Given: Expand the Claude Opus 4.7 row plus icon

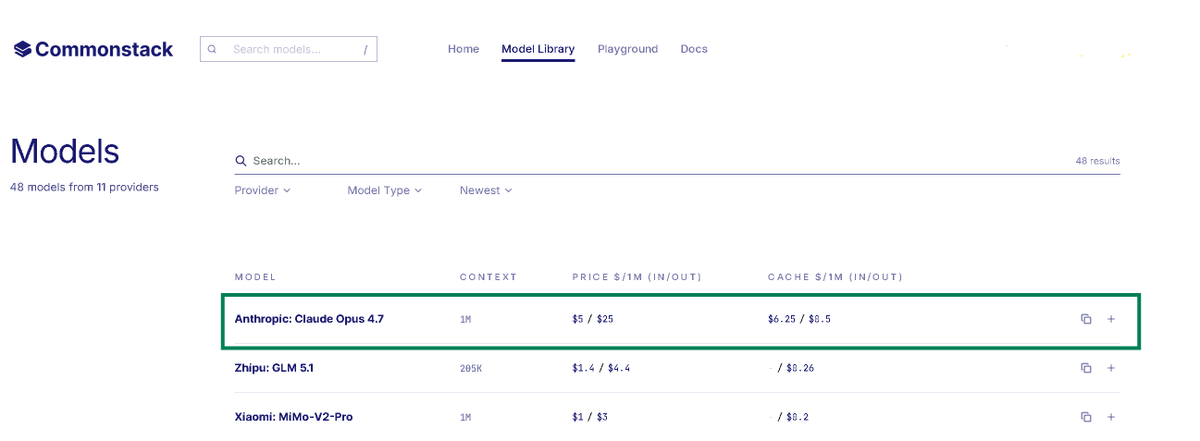Looking at the screenshot, I should coord(1111,319).
